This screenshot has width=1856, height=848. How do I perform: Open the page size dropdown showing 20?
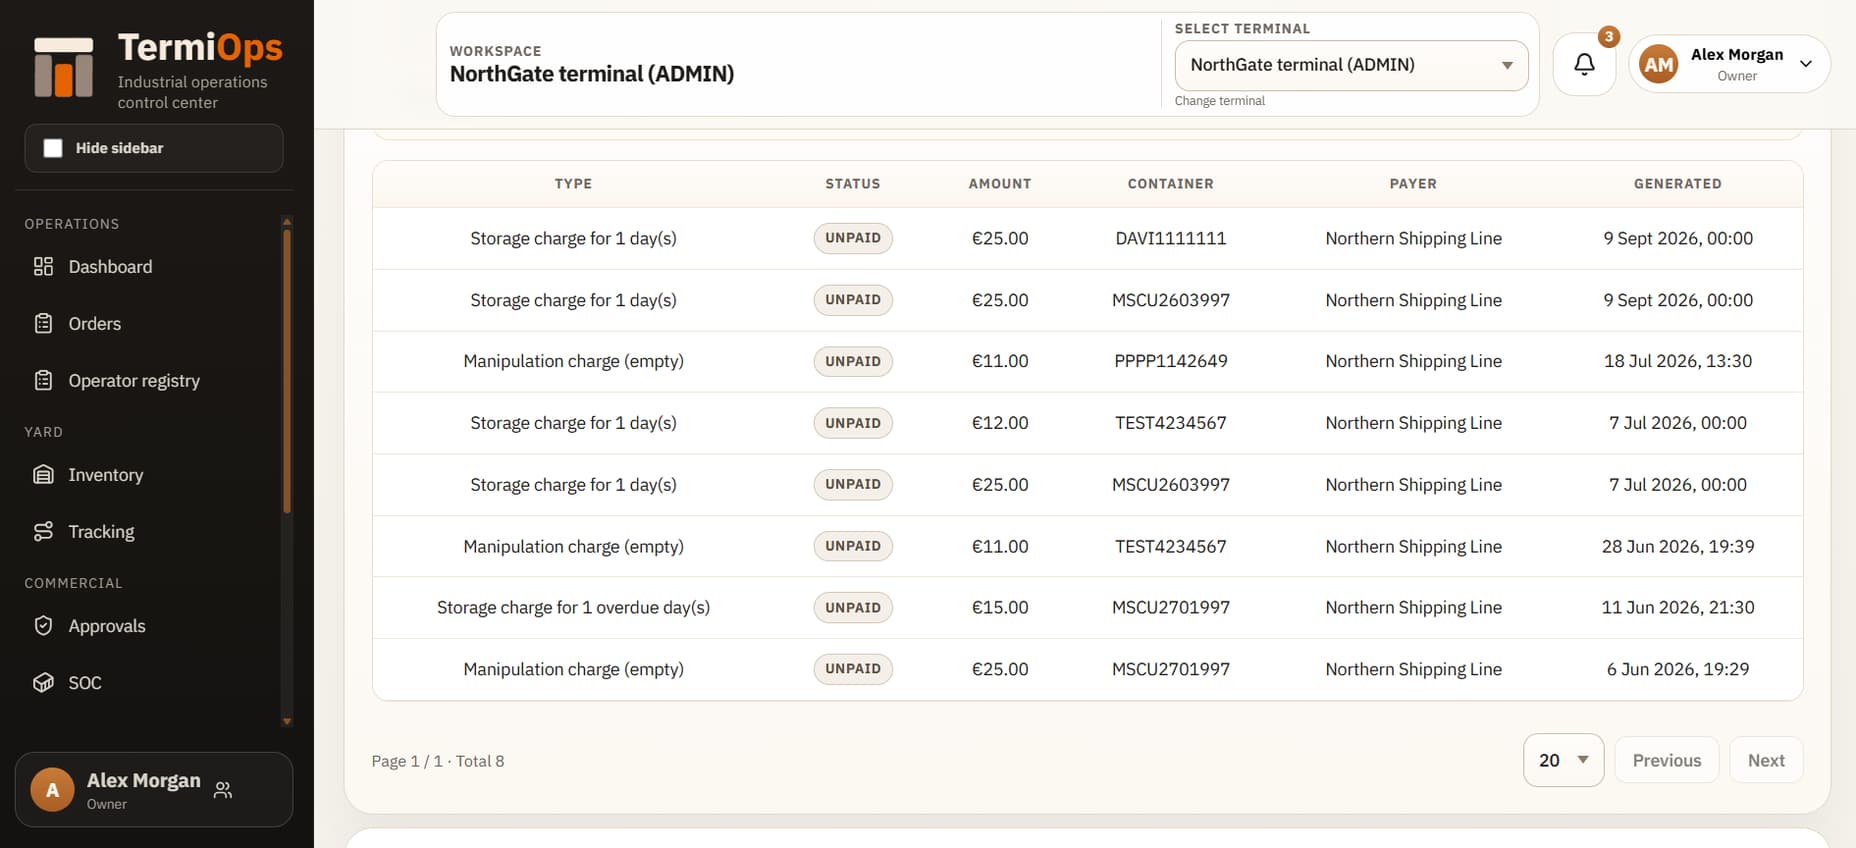click(x=1563, y=760)
